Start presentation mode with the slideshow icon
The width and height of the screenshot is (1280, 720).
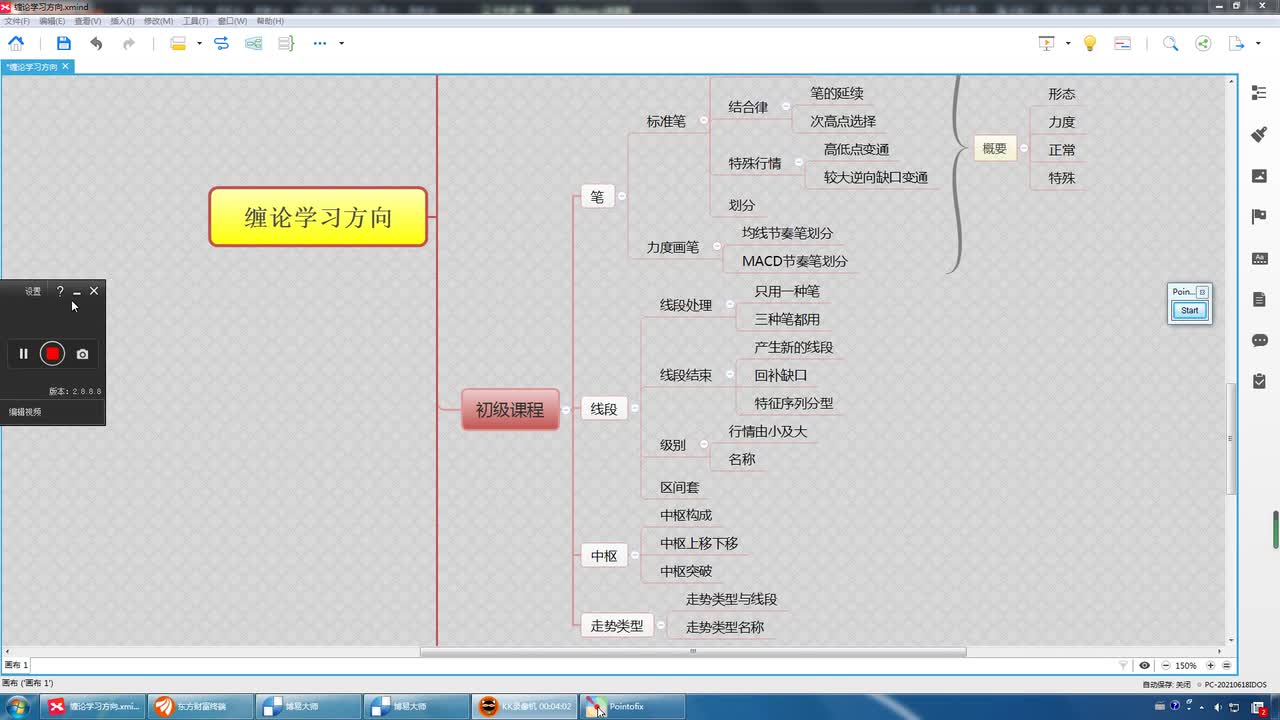coord(1047,43)
